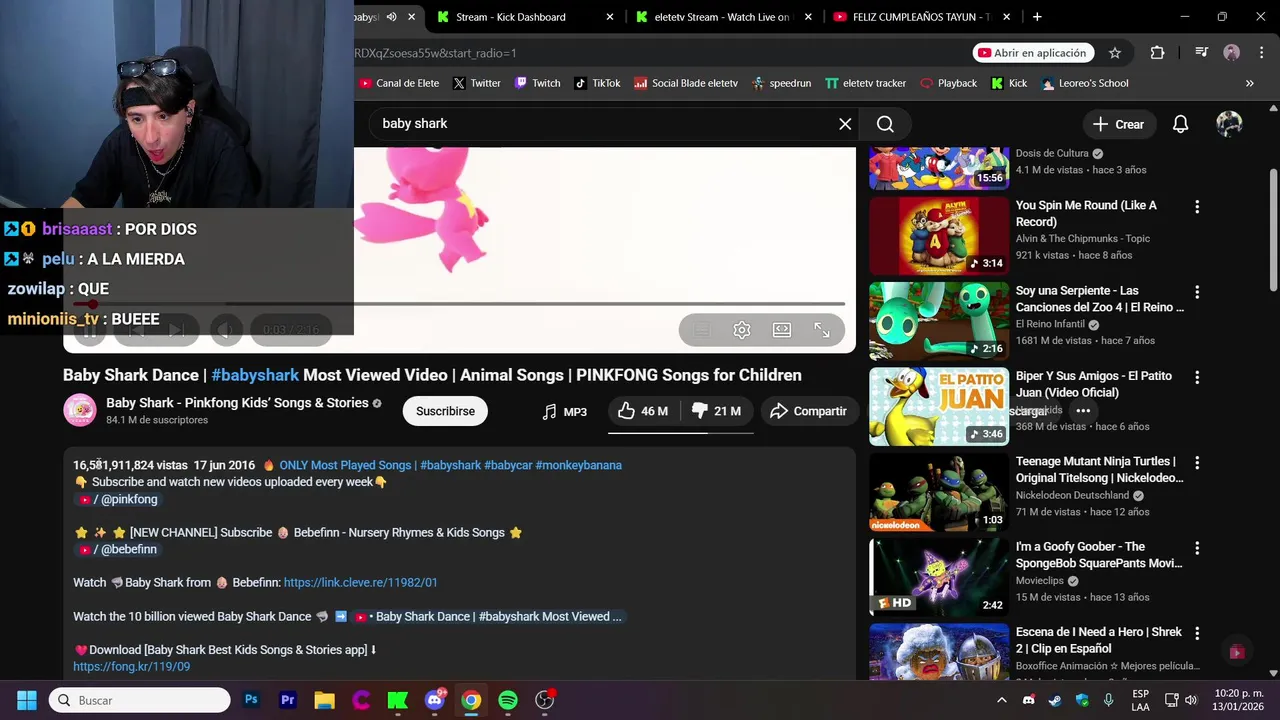This screenshot has width=1280, height=720.
Task: Open Discord from the taskbar
Action: pyautogui.click(x=434, y=700)
